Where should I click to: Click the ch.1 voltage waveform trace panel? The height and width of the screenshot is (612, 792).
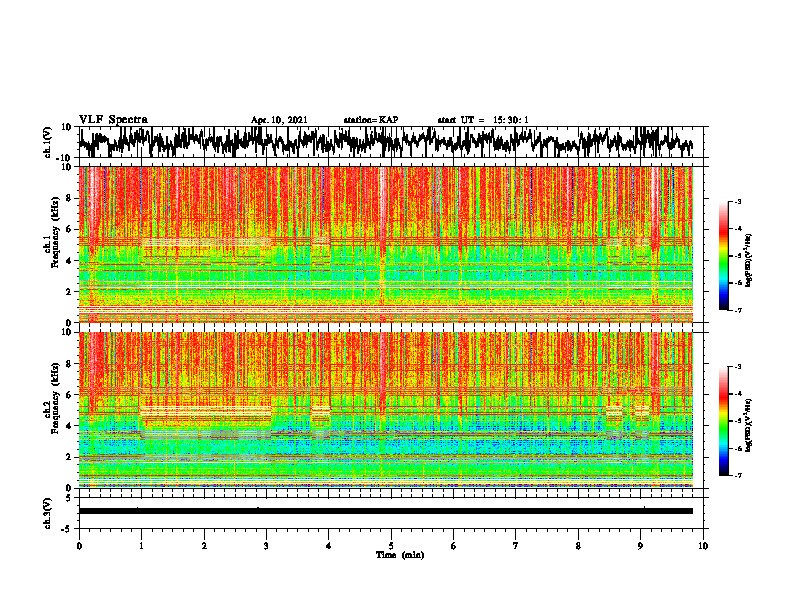coord(393,142)
